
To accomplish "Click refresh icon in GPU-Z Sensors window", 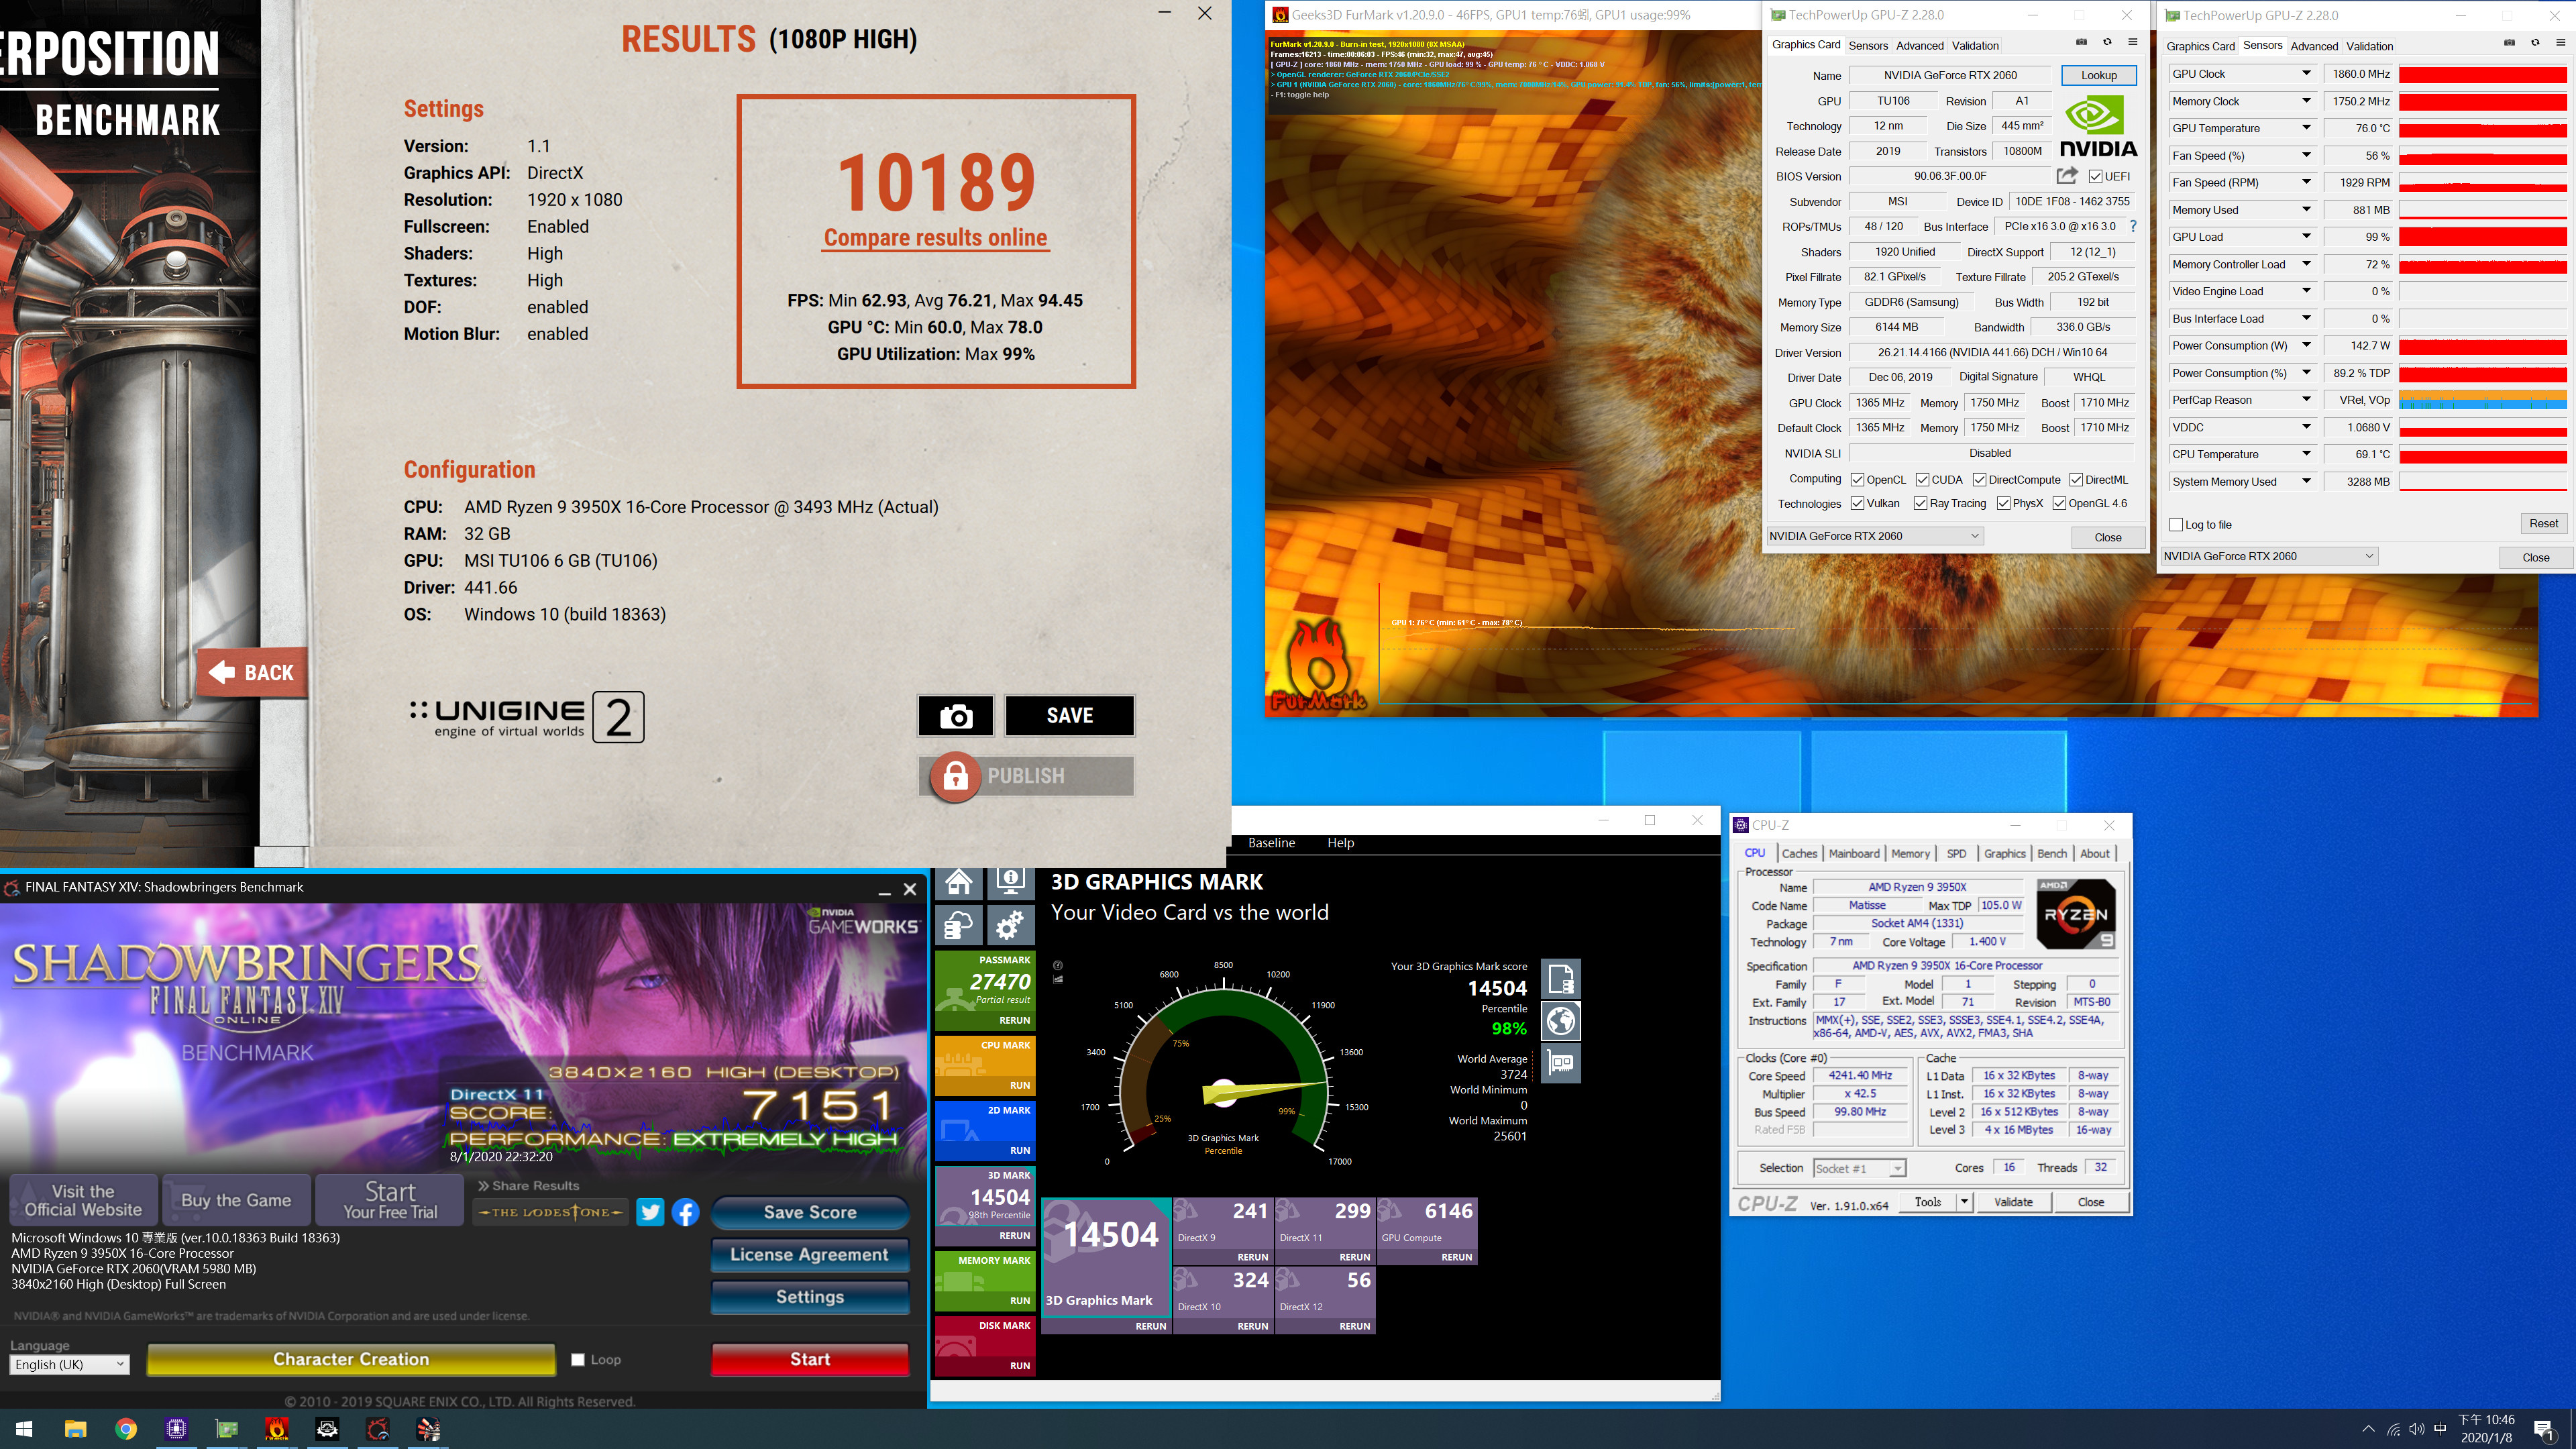I will coord(2535,43).
